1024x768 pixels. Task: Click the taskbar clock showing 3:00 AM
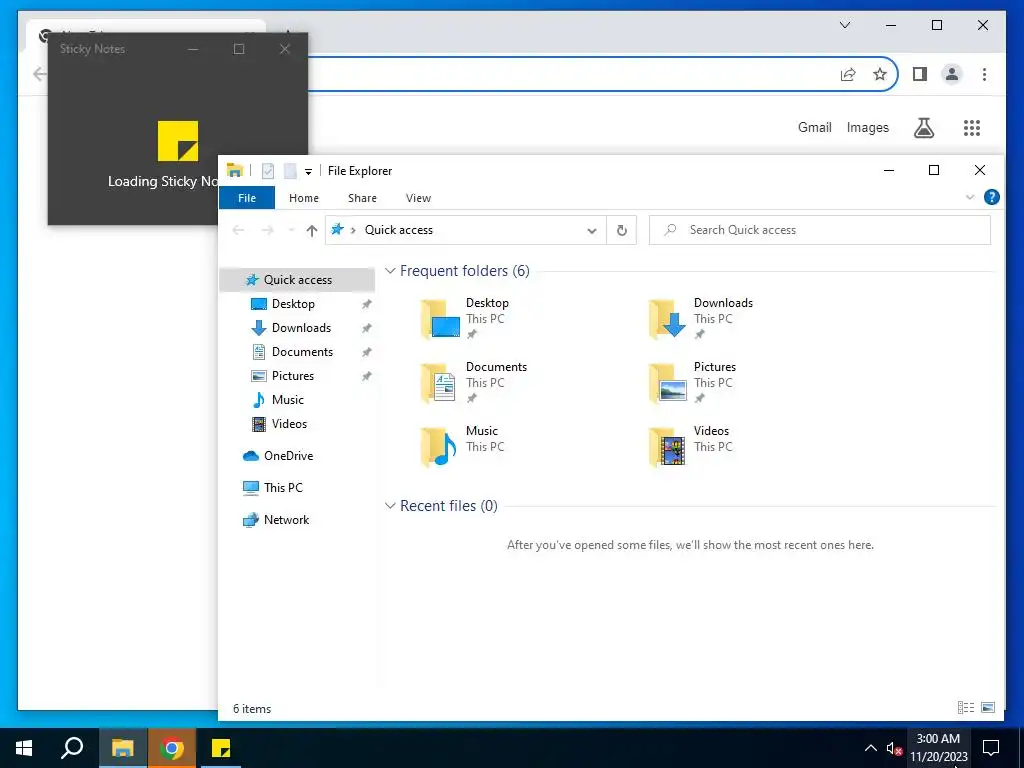tap(938, 748)
